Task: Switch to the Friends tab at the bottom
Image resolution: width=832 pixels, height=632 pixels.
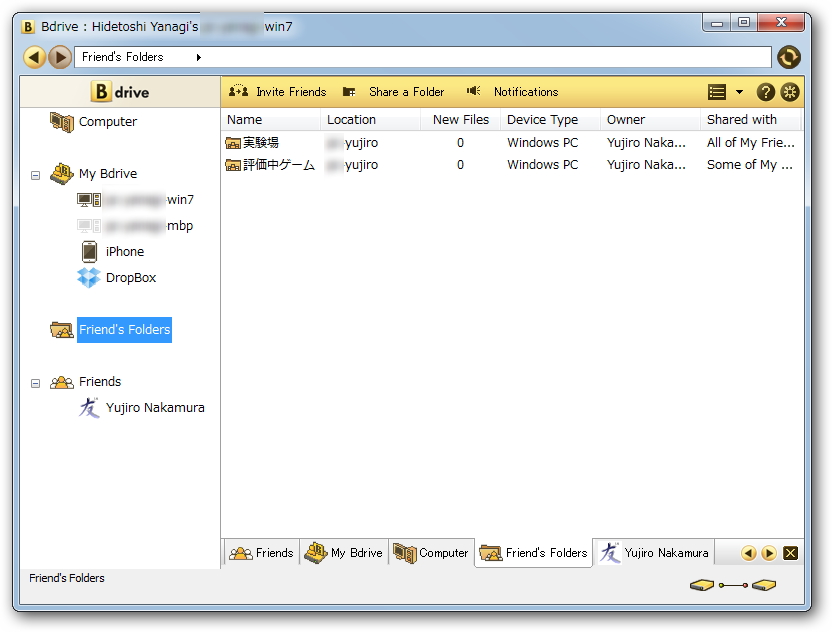Action: tap(261, 552)
